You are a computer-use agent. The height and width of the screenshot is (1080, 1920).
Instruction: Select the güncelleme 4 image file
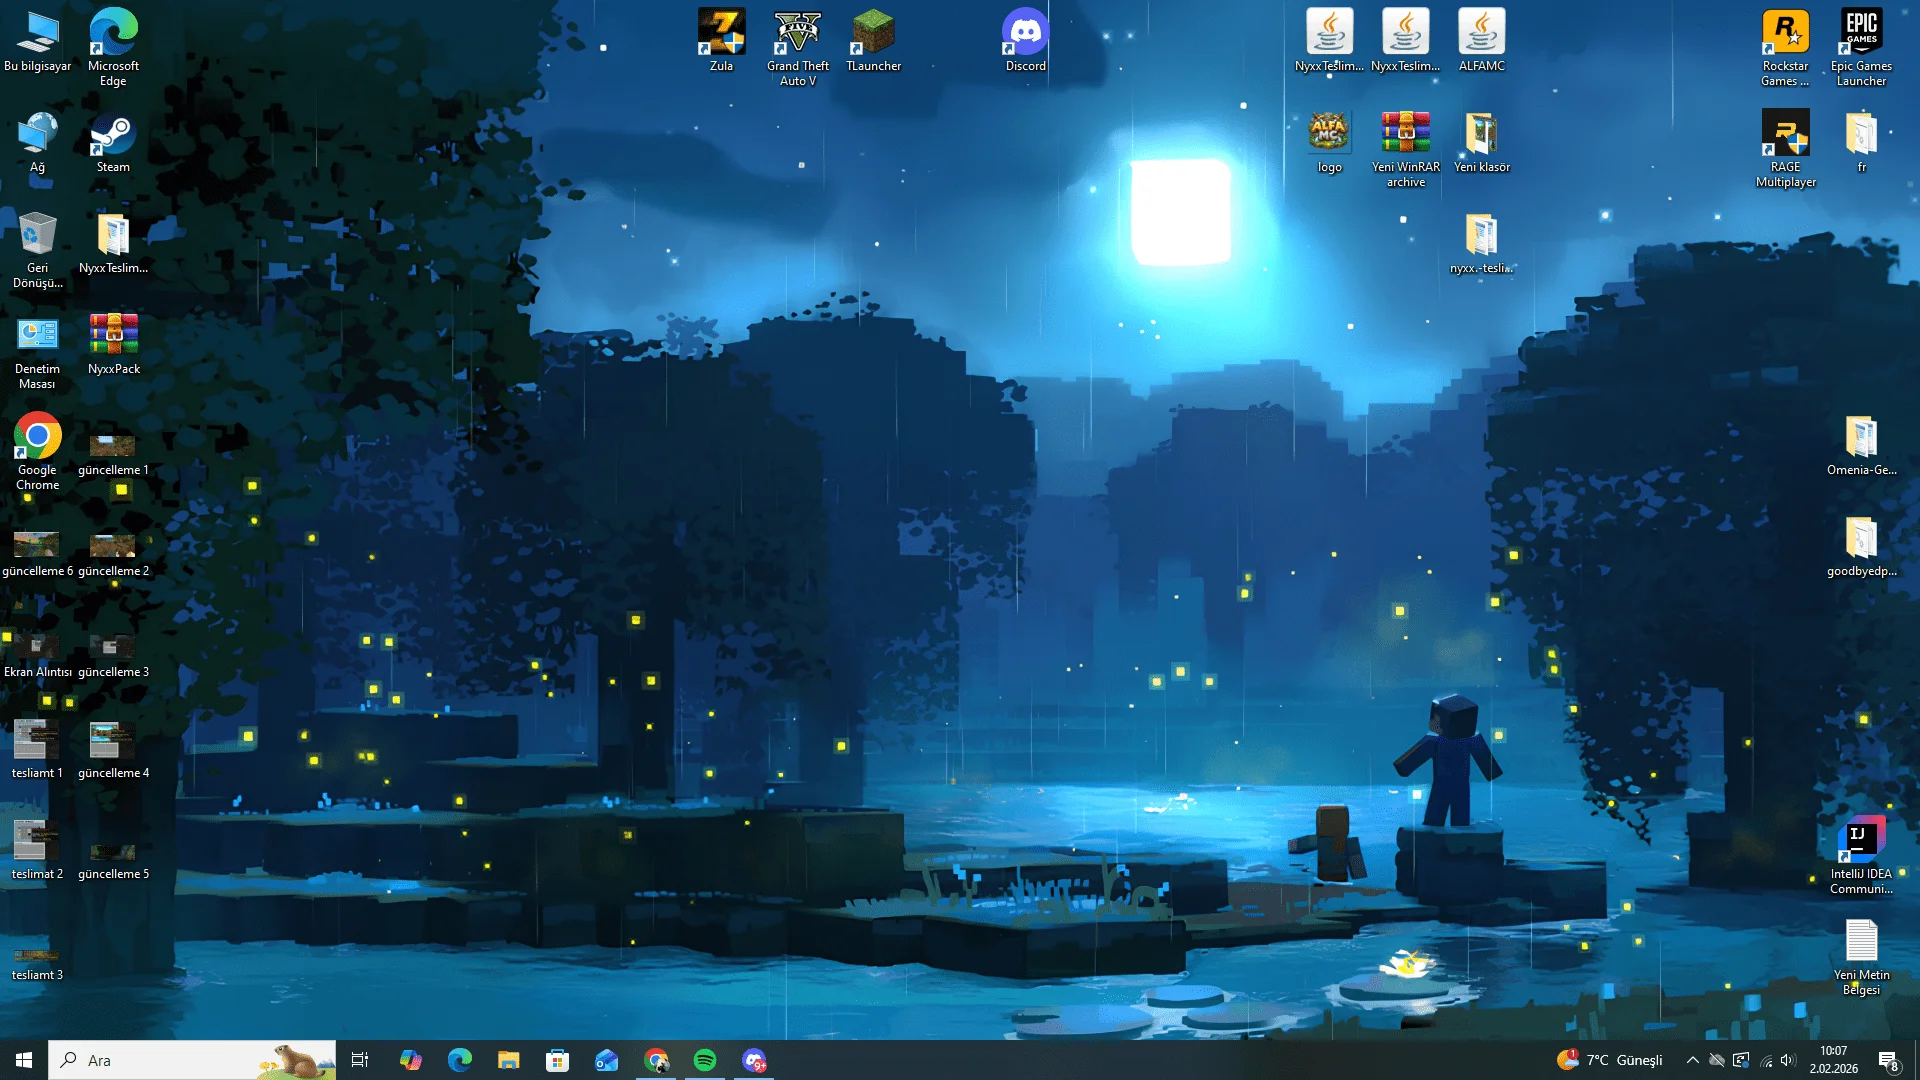tap(113, 748)
